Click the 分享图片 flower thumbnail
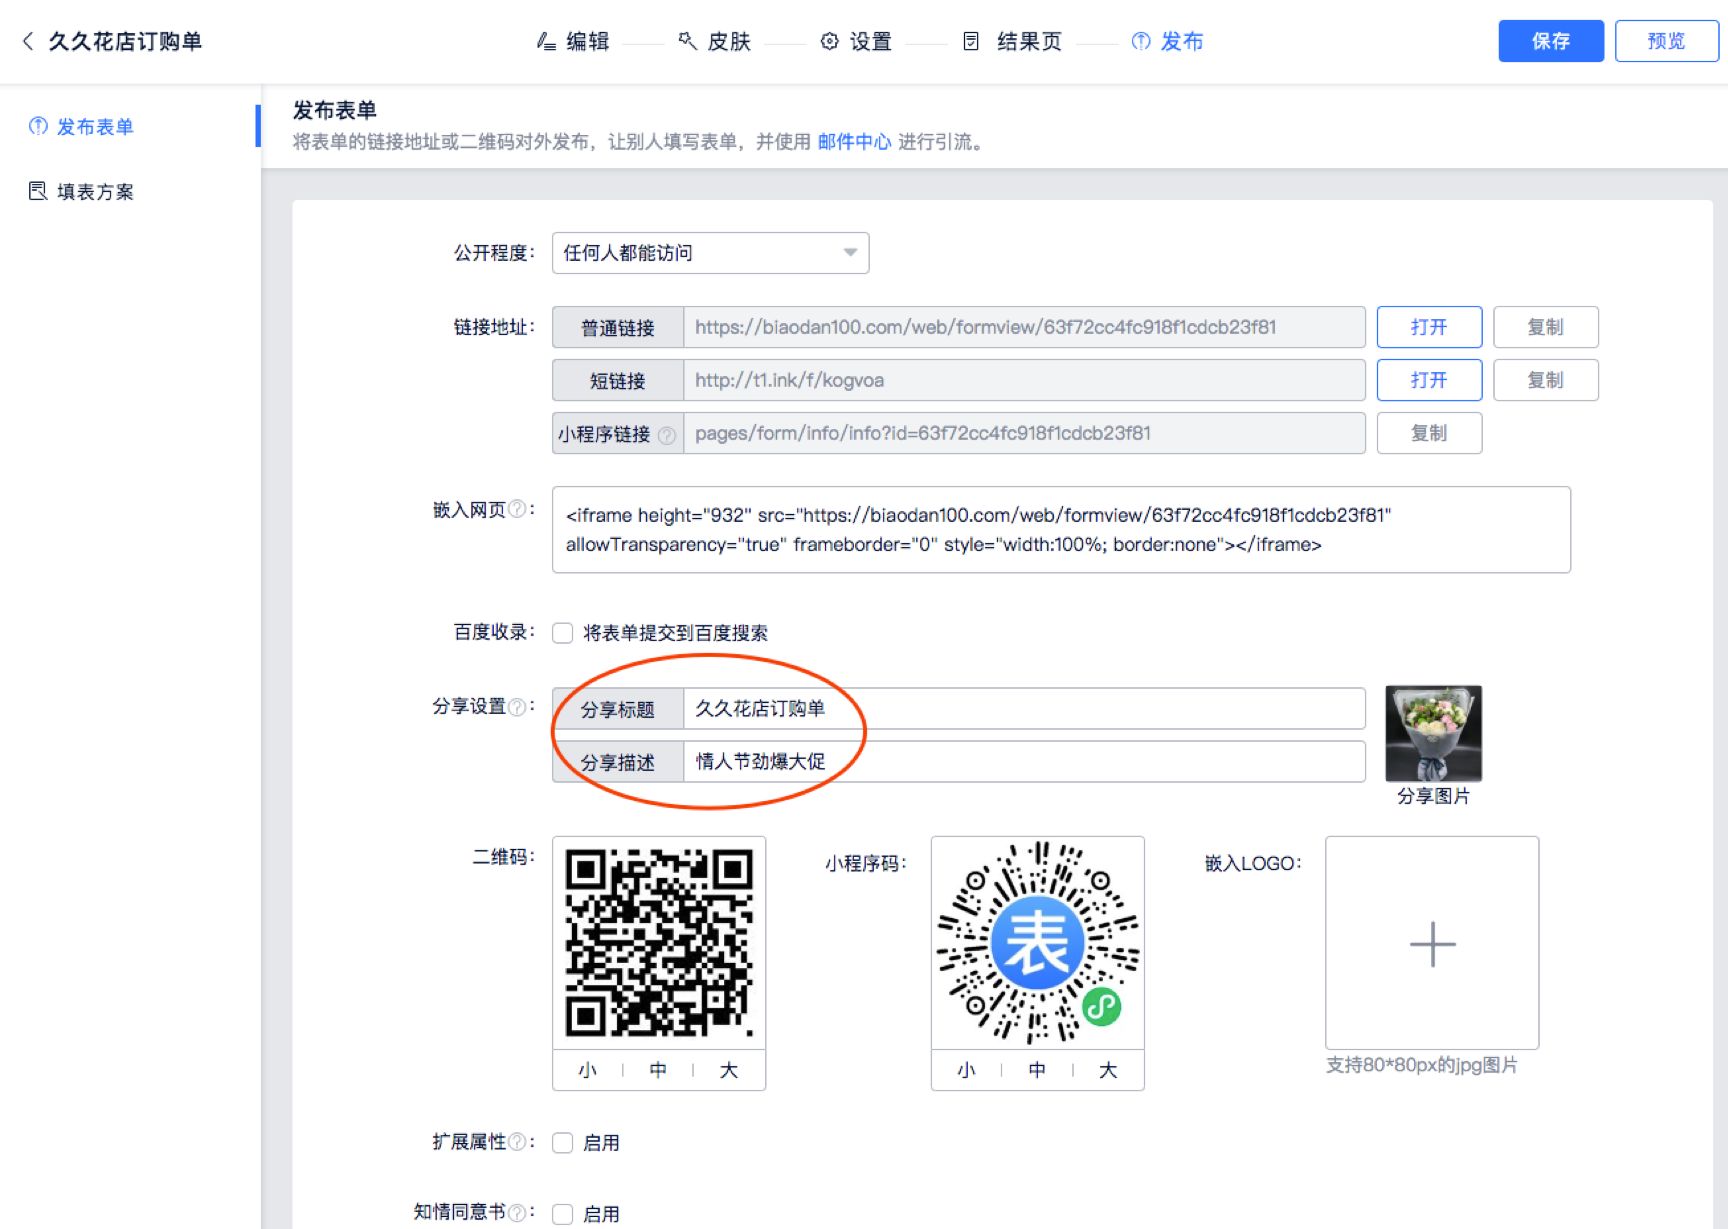Screen dimensions: 1728x1229 pyautogui.click(x=1432, y=734)
